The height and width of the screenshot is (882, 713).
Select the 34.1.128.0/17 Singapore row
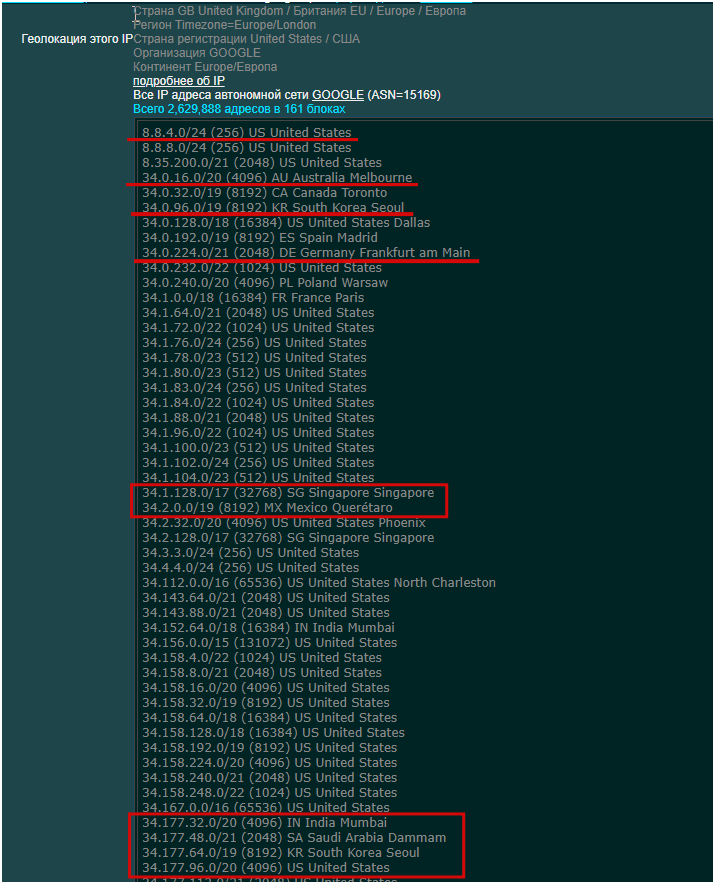(x=288, y=493)
